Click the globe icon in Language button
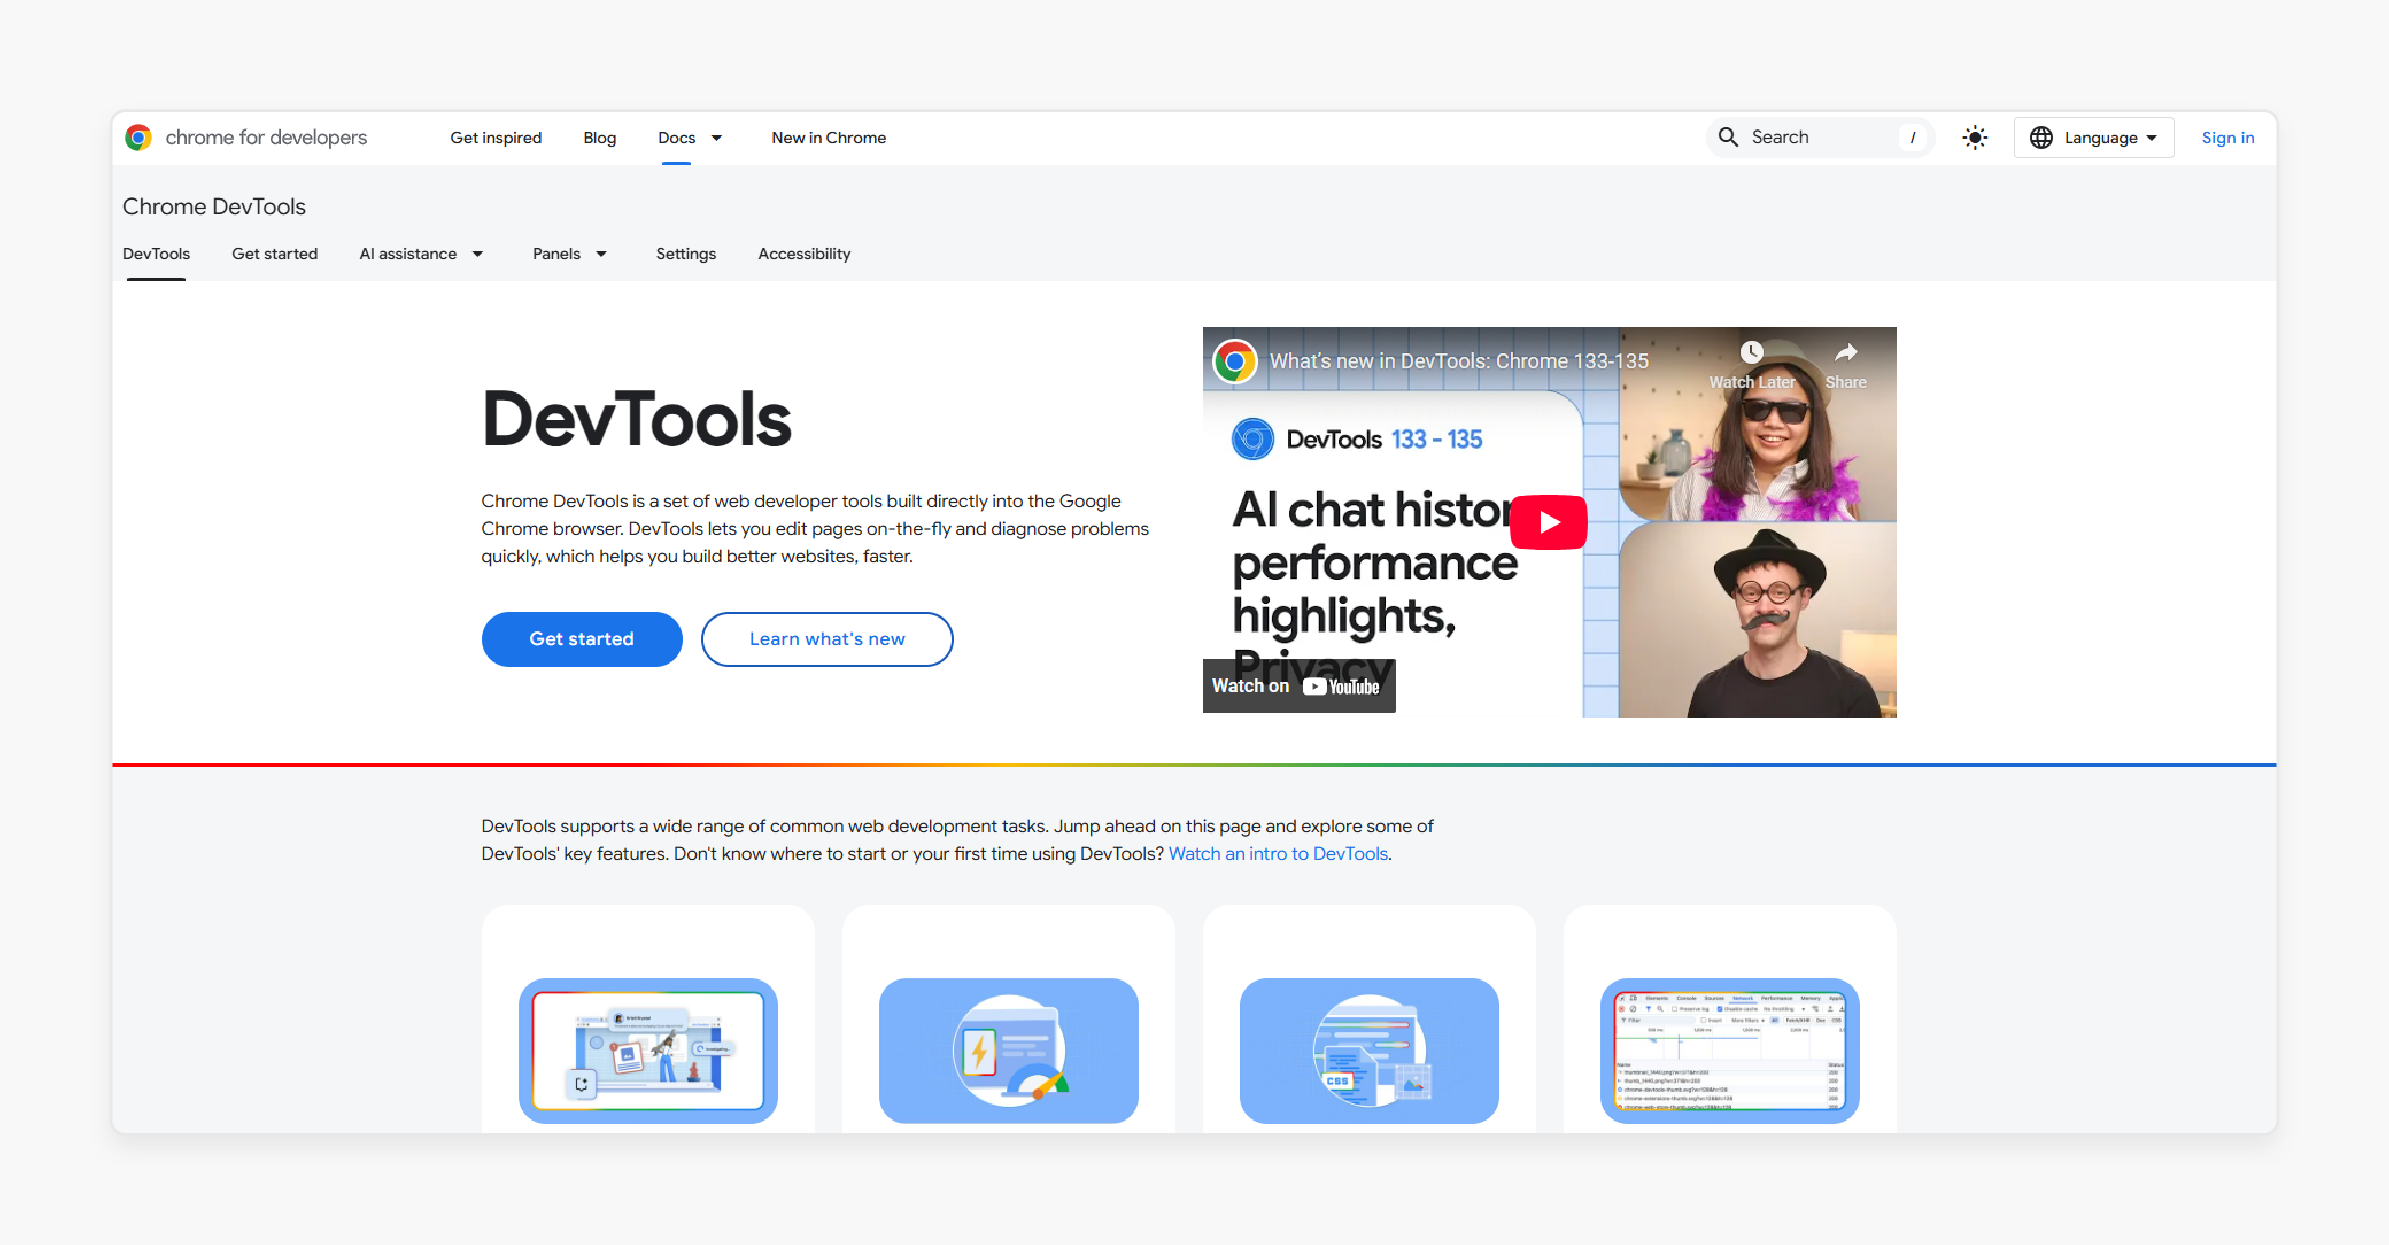This screenshot has width=2389, height=1245. (x=2041, y=137)
